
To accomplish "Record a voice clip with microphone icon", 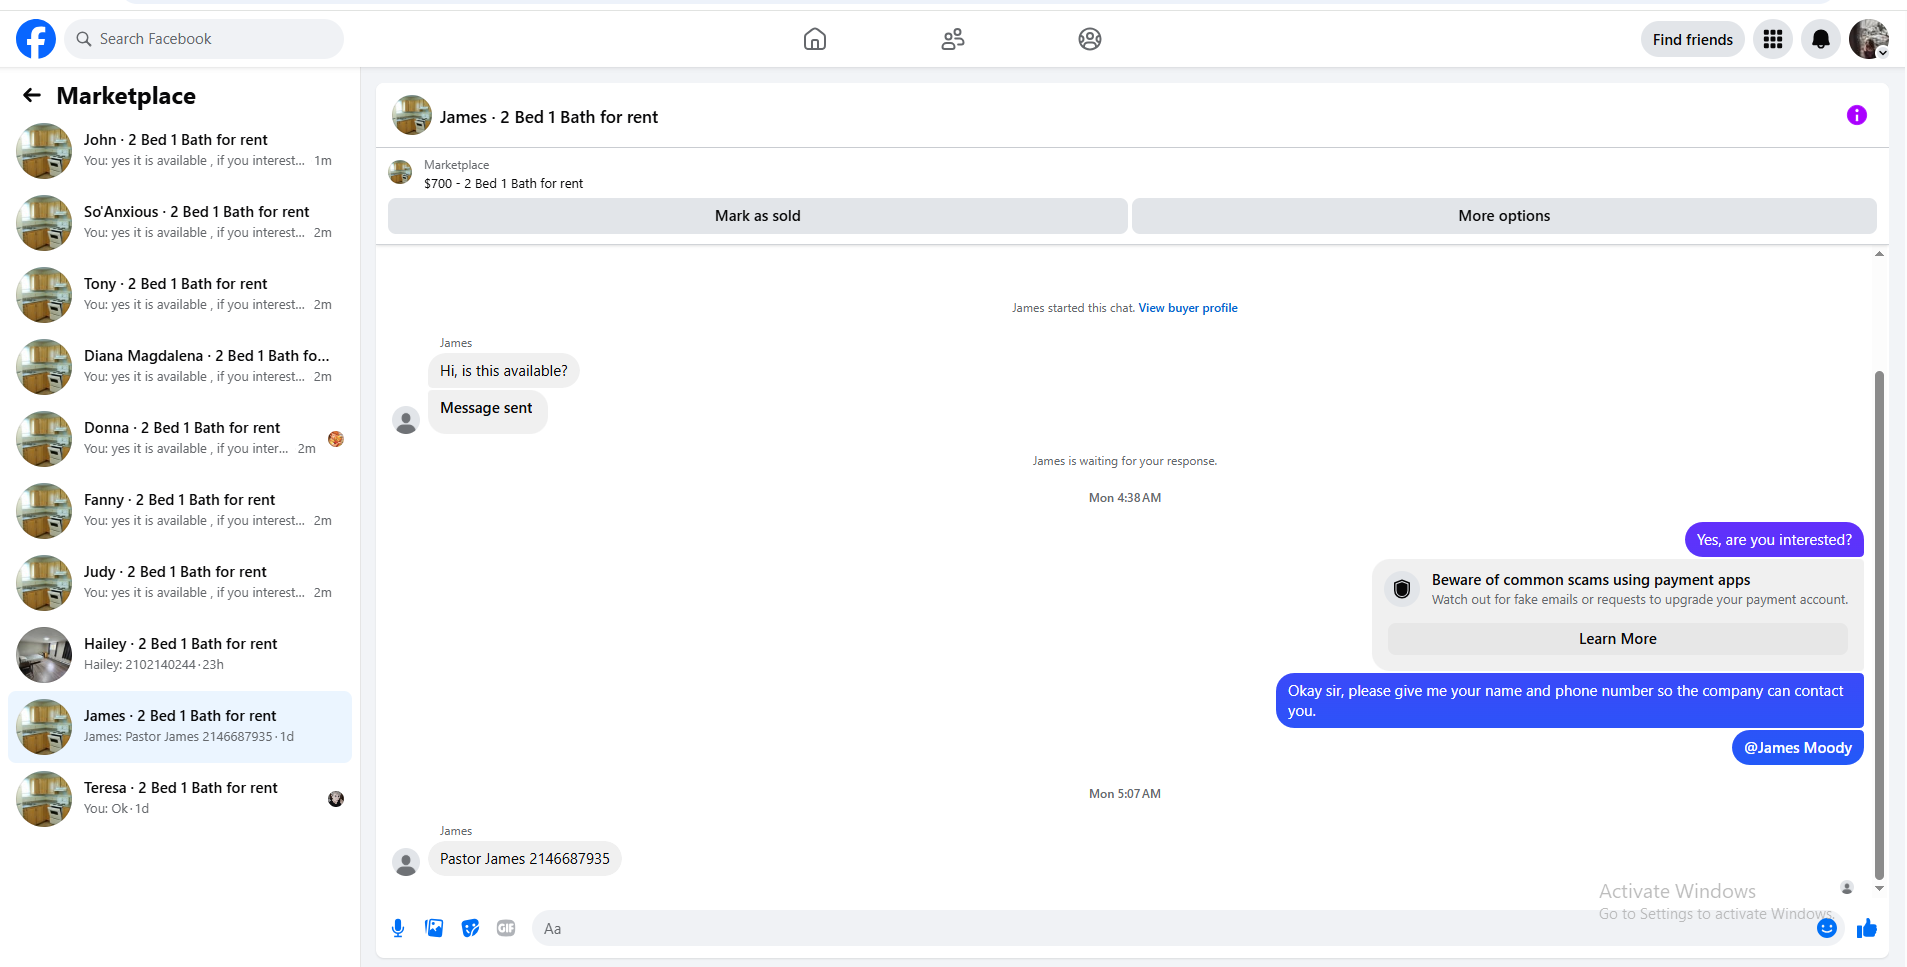I will pyautogui.click(x=398, y=928).
